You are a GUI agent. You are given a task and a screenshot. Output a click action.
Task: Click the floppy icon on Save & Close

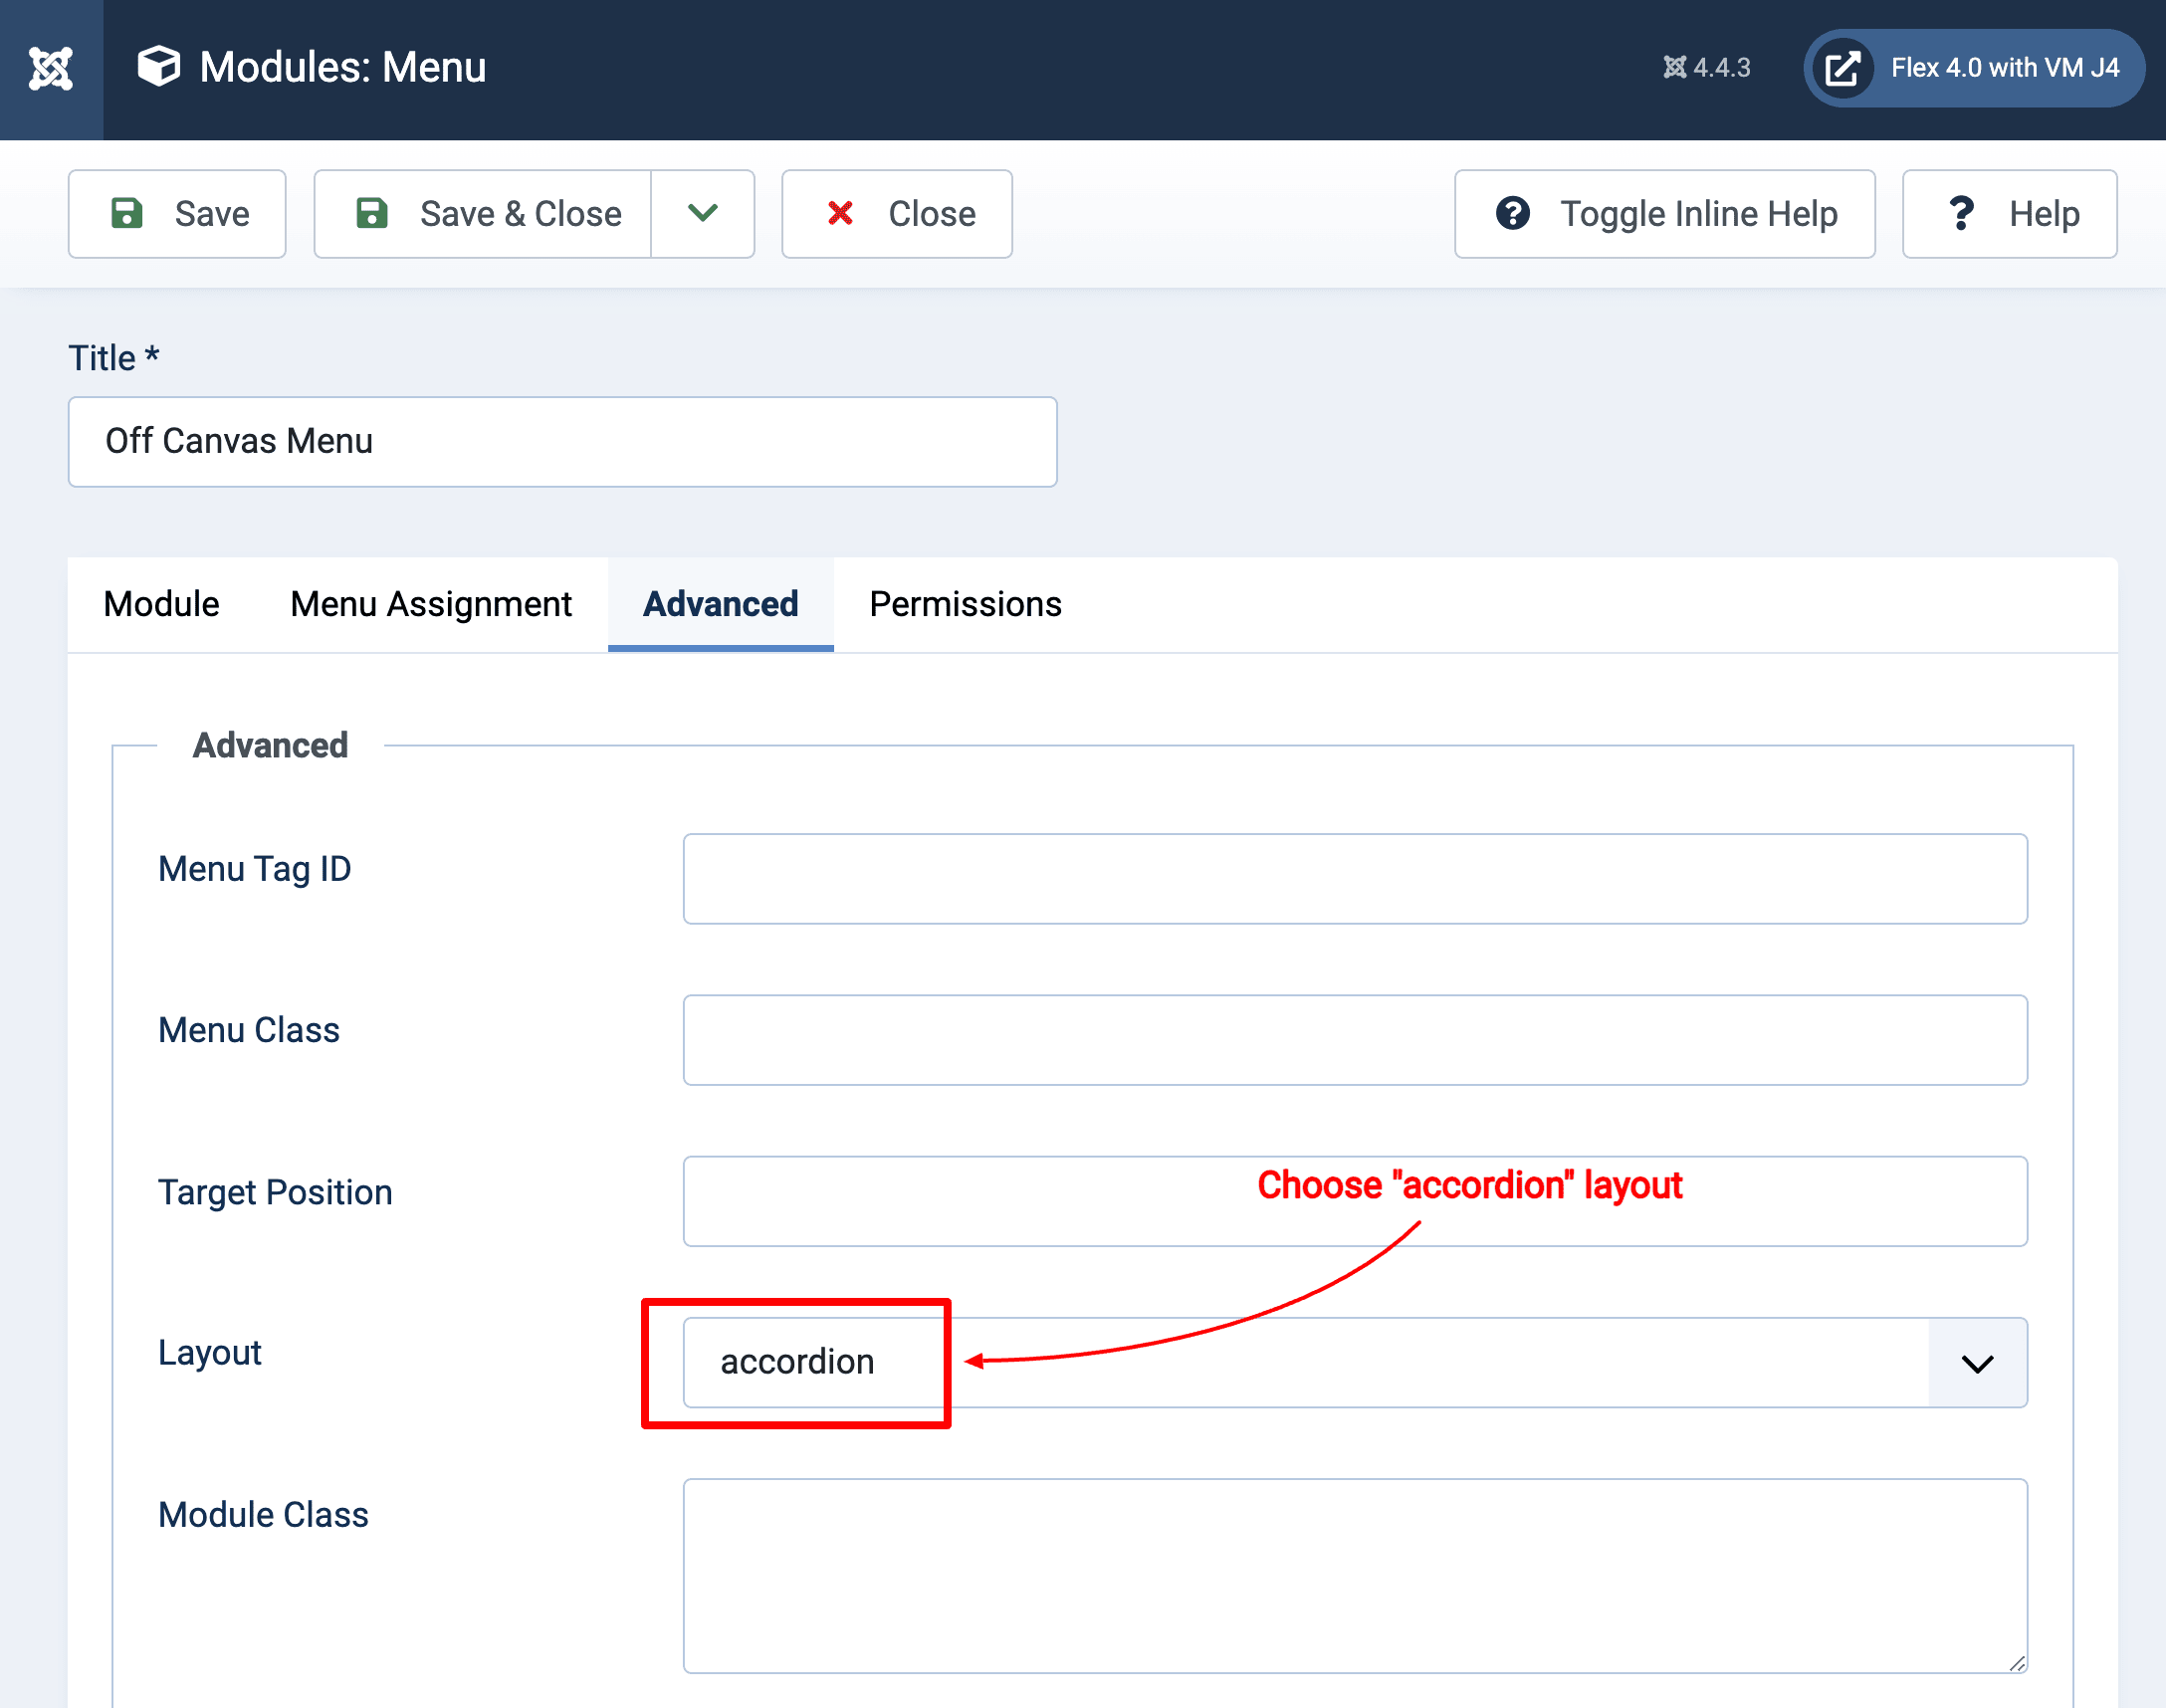pyautogui.click(x=372, y=214)
